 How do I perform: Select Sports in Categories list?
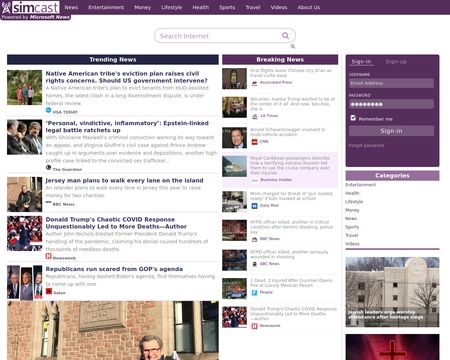click(x=352, y=227)
